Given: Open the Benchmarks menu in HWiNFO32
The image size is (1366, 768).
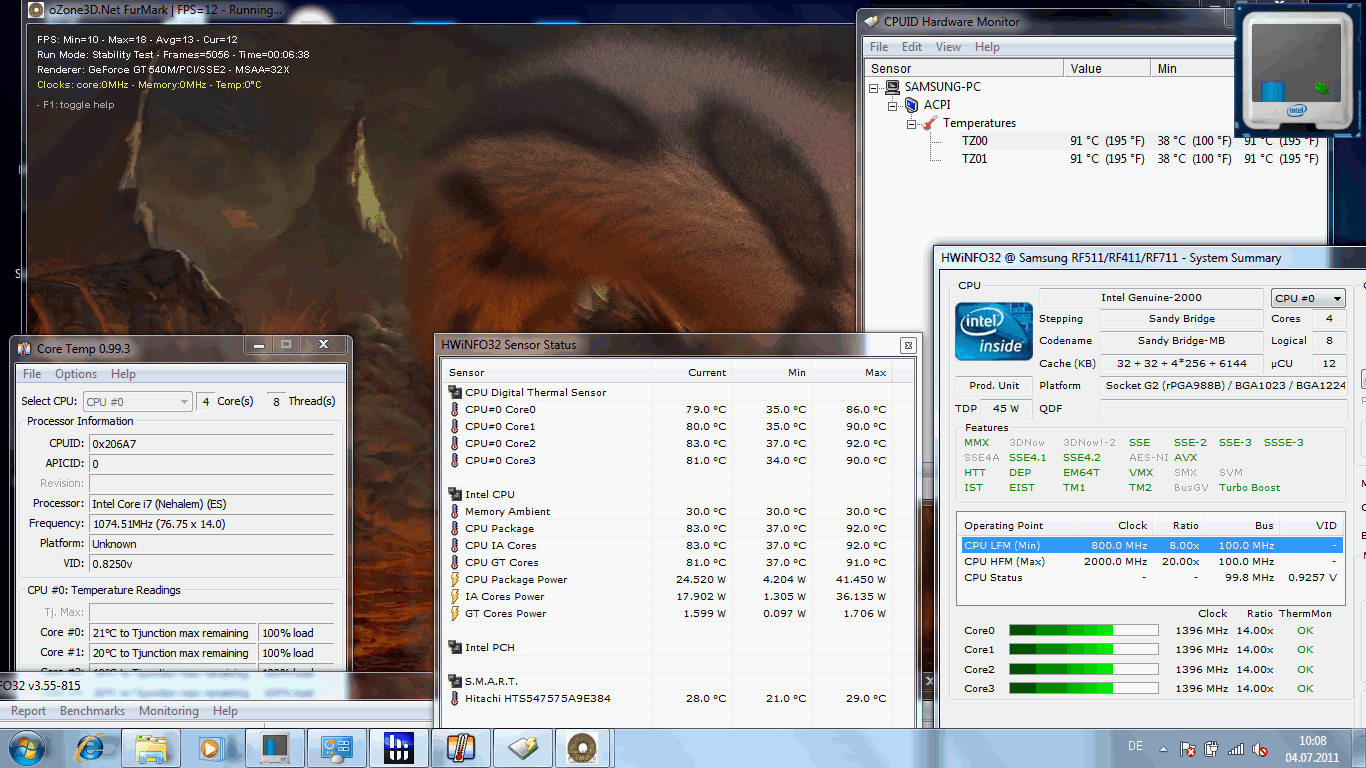Looking at the screenshot, I should pyautogui.click(x=92, y=711).
